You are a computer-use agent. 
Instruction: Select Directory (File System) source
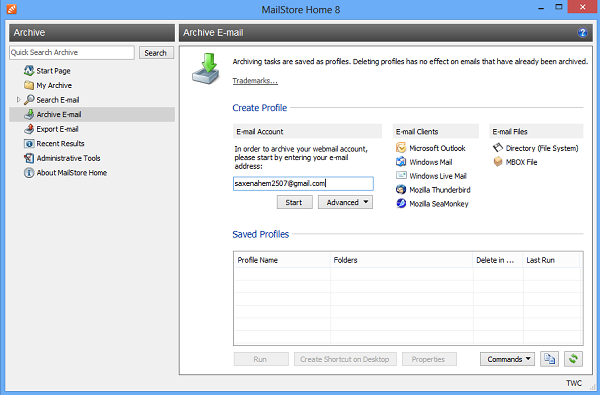tap(535, 148)
